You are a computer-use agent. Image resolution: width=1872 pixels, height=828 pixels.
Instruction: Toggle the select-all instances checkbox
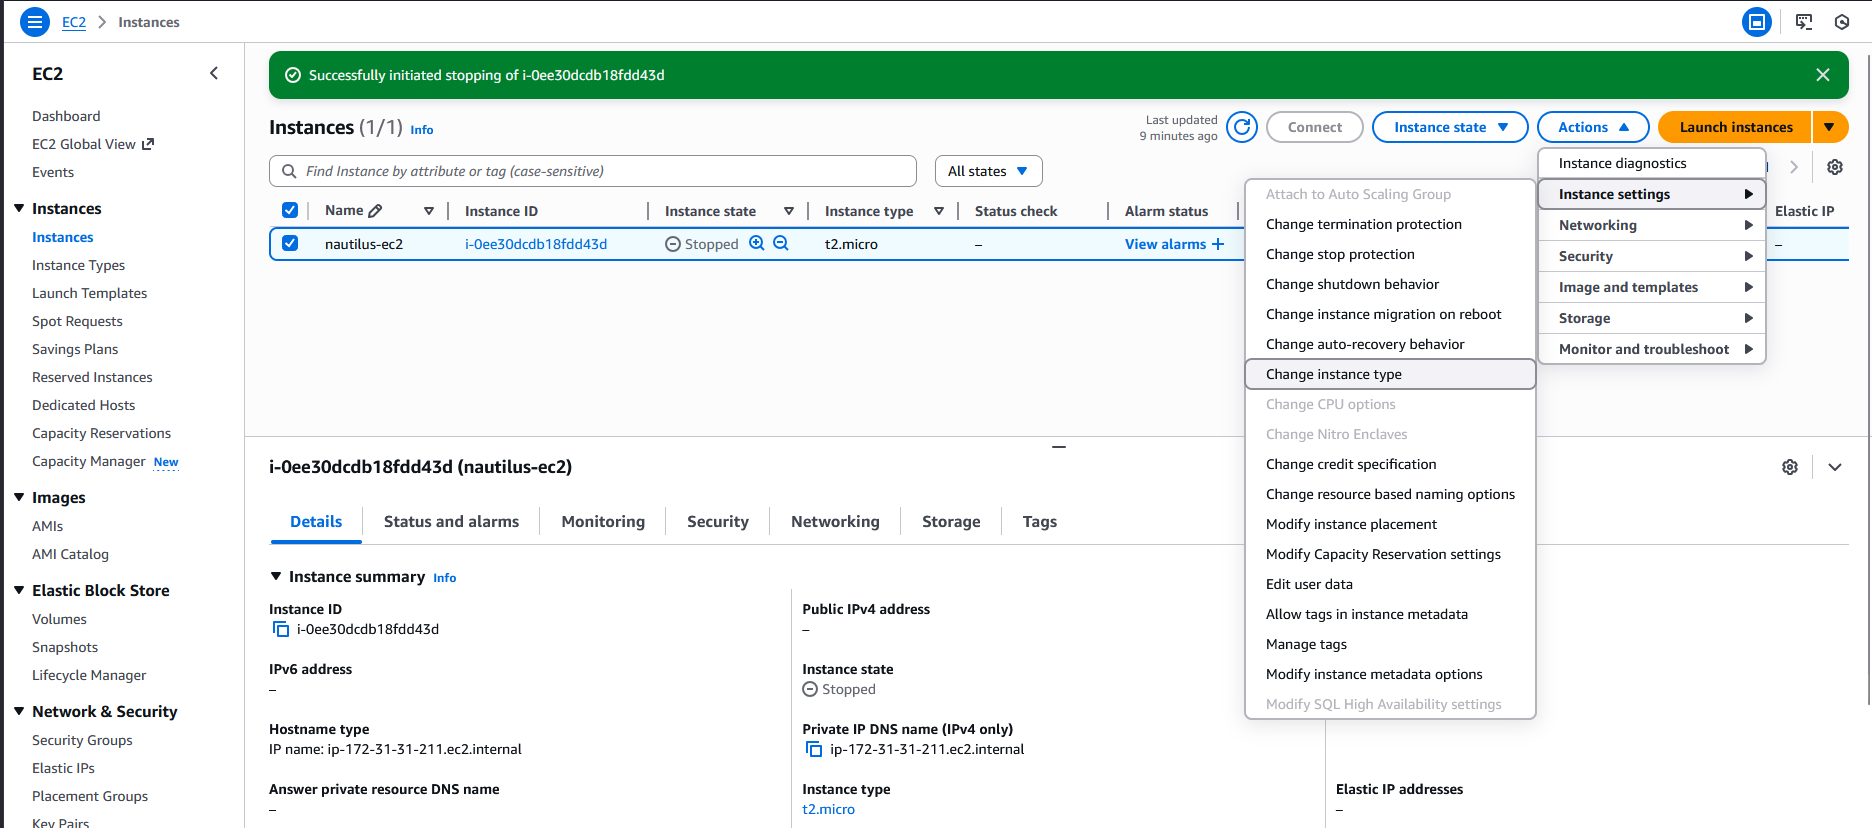290,210
